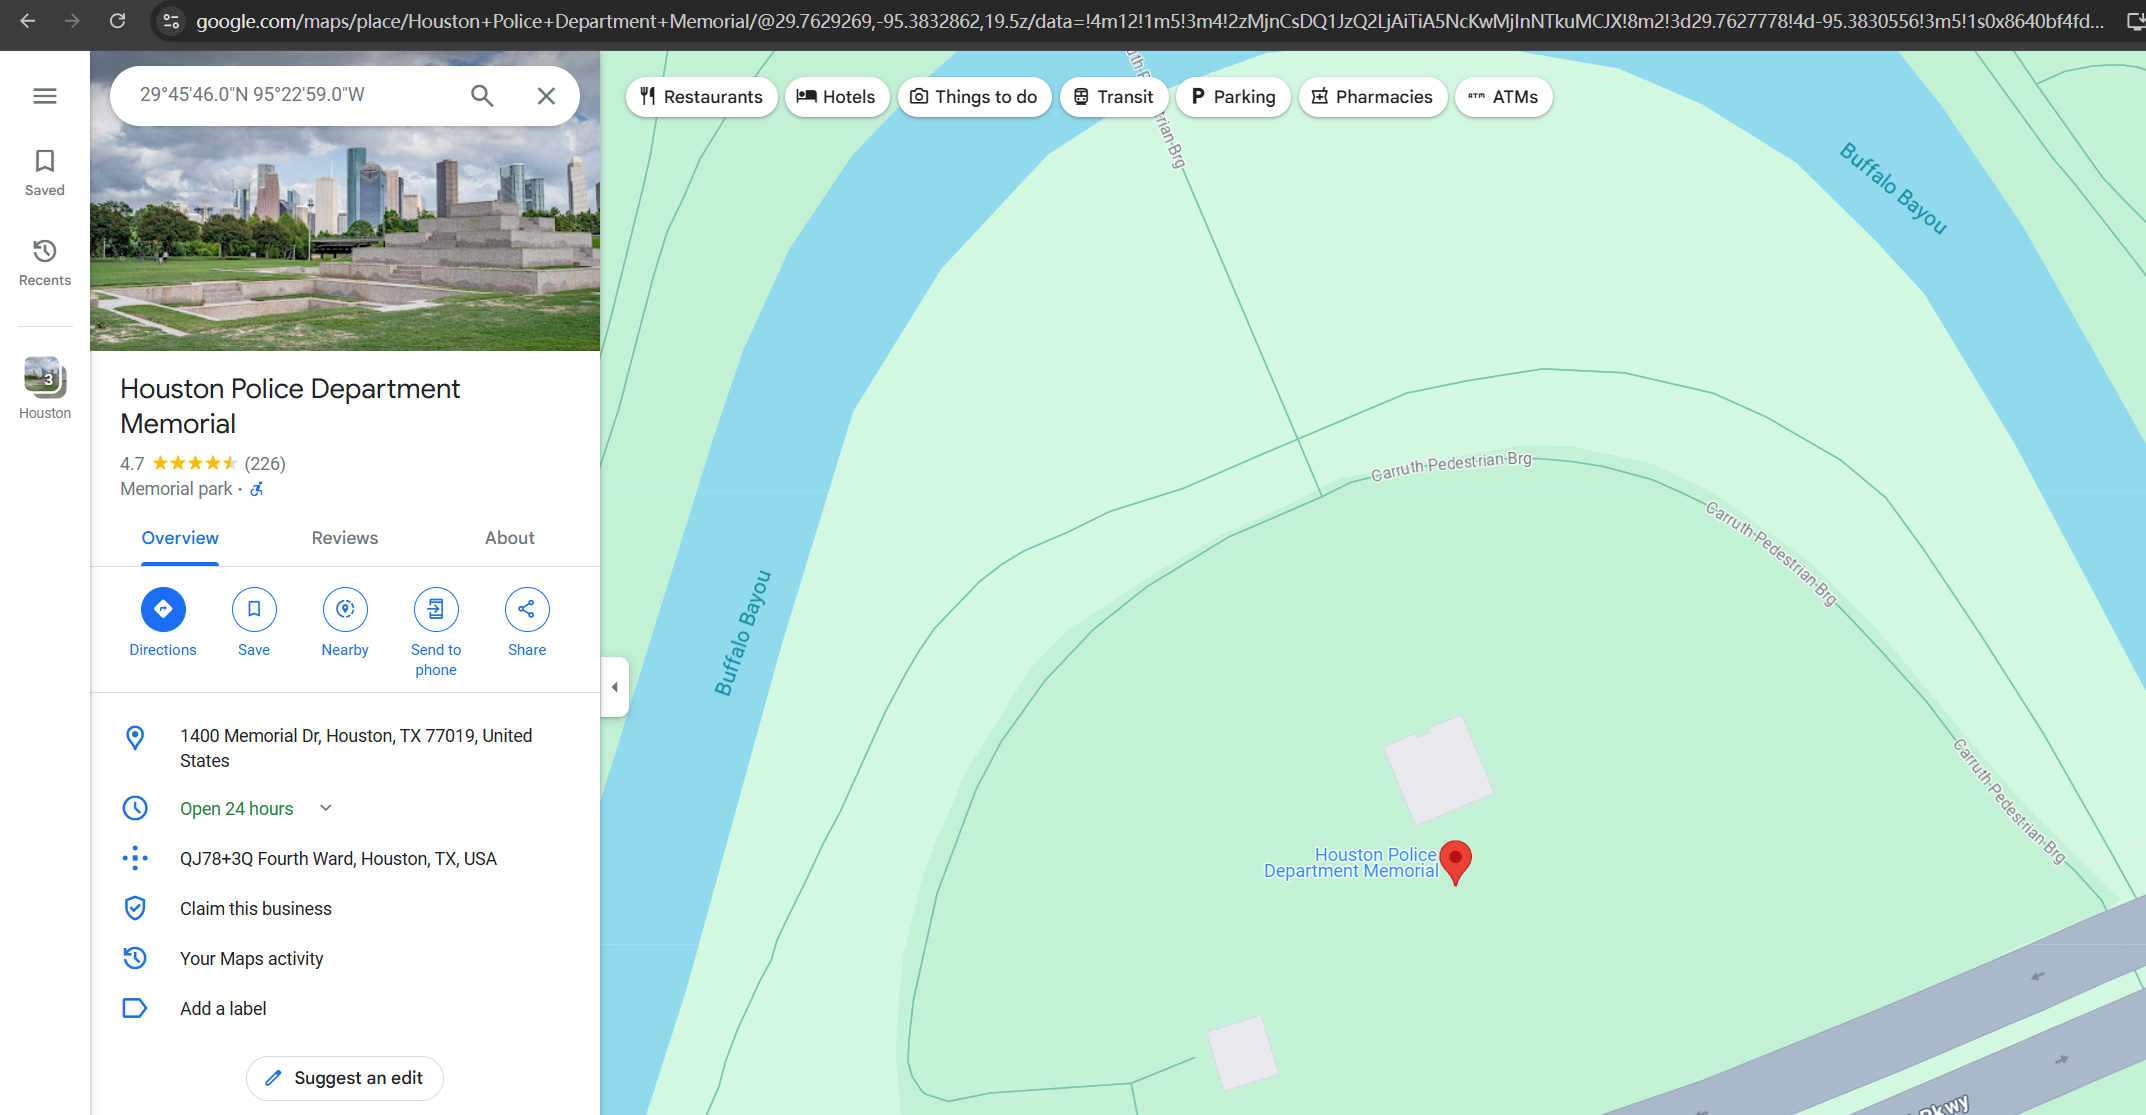
Task: Select the Parking filter chip
Action: pos(1234,97)
